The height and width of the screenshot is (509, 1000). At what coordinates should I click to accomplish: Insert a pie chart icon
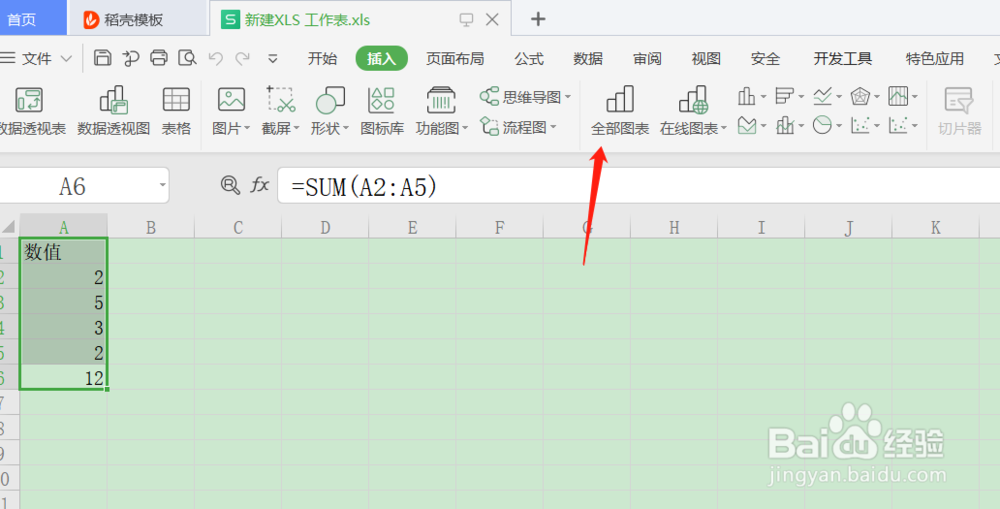click(823, 126)
